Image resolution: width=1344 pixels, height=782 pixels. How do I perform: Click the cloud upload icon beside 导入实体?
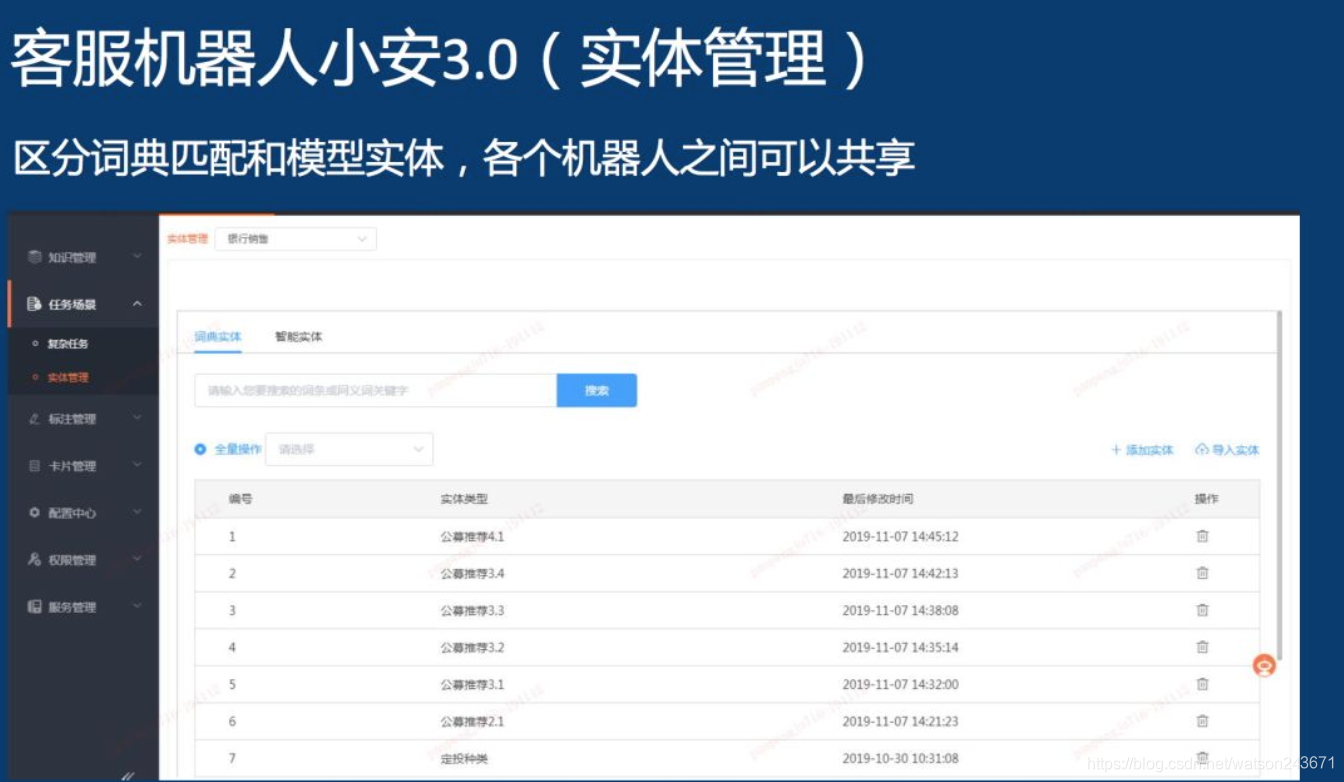point(1202,450)
